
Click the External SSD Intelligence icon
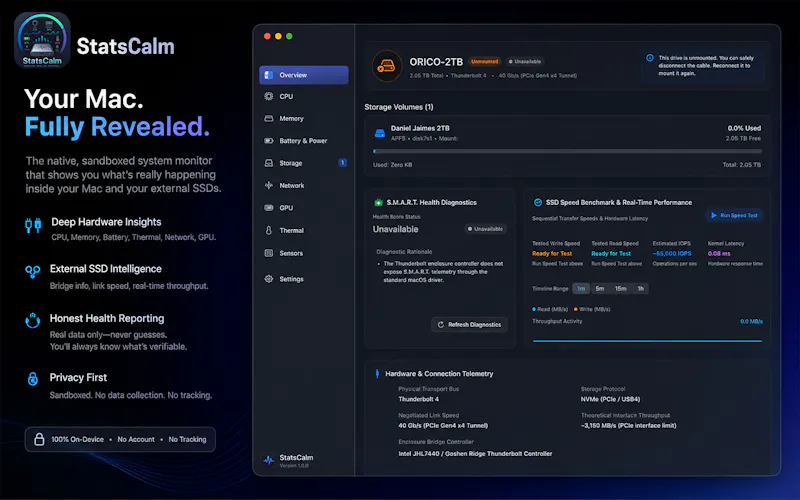(x=33, y=271)
